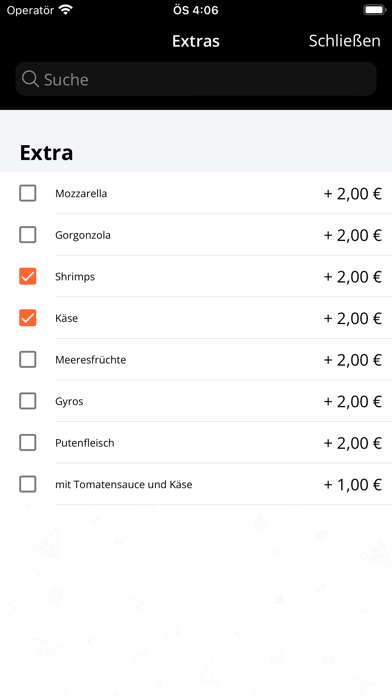Tap the Schließen button
Screen dimensions: 392x696
tap(344, 41)
